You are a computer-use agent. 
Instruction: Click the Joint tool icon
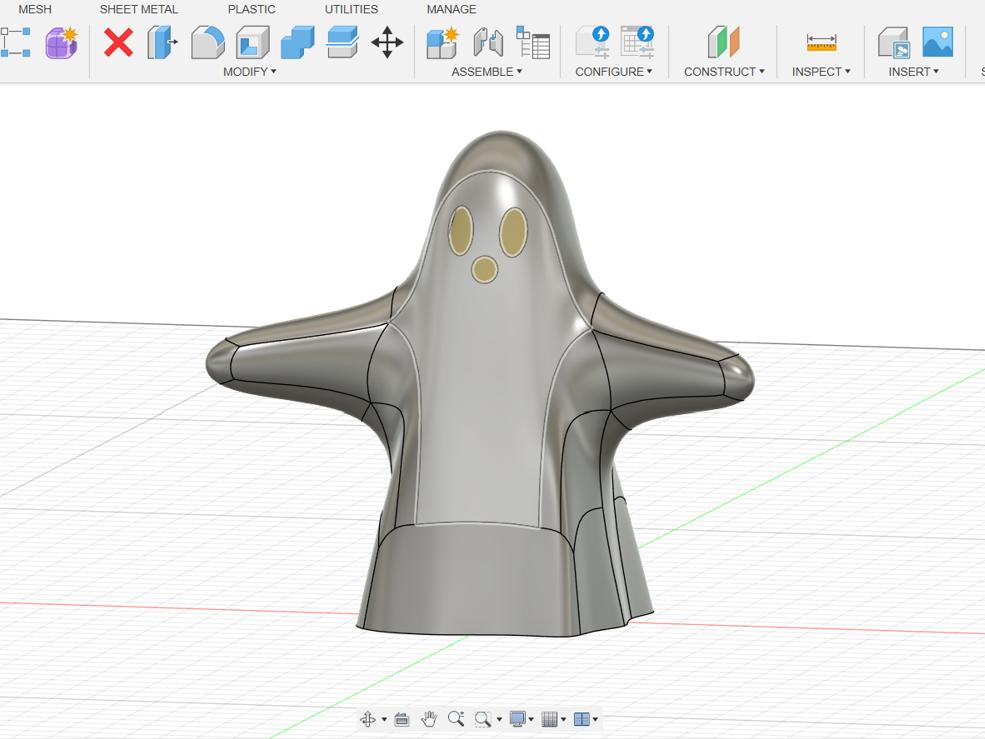point(488,43)
